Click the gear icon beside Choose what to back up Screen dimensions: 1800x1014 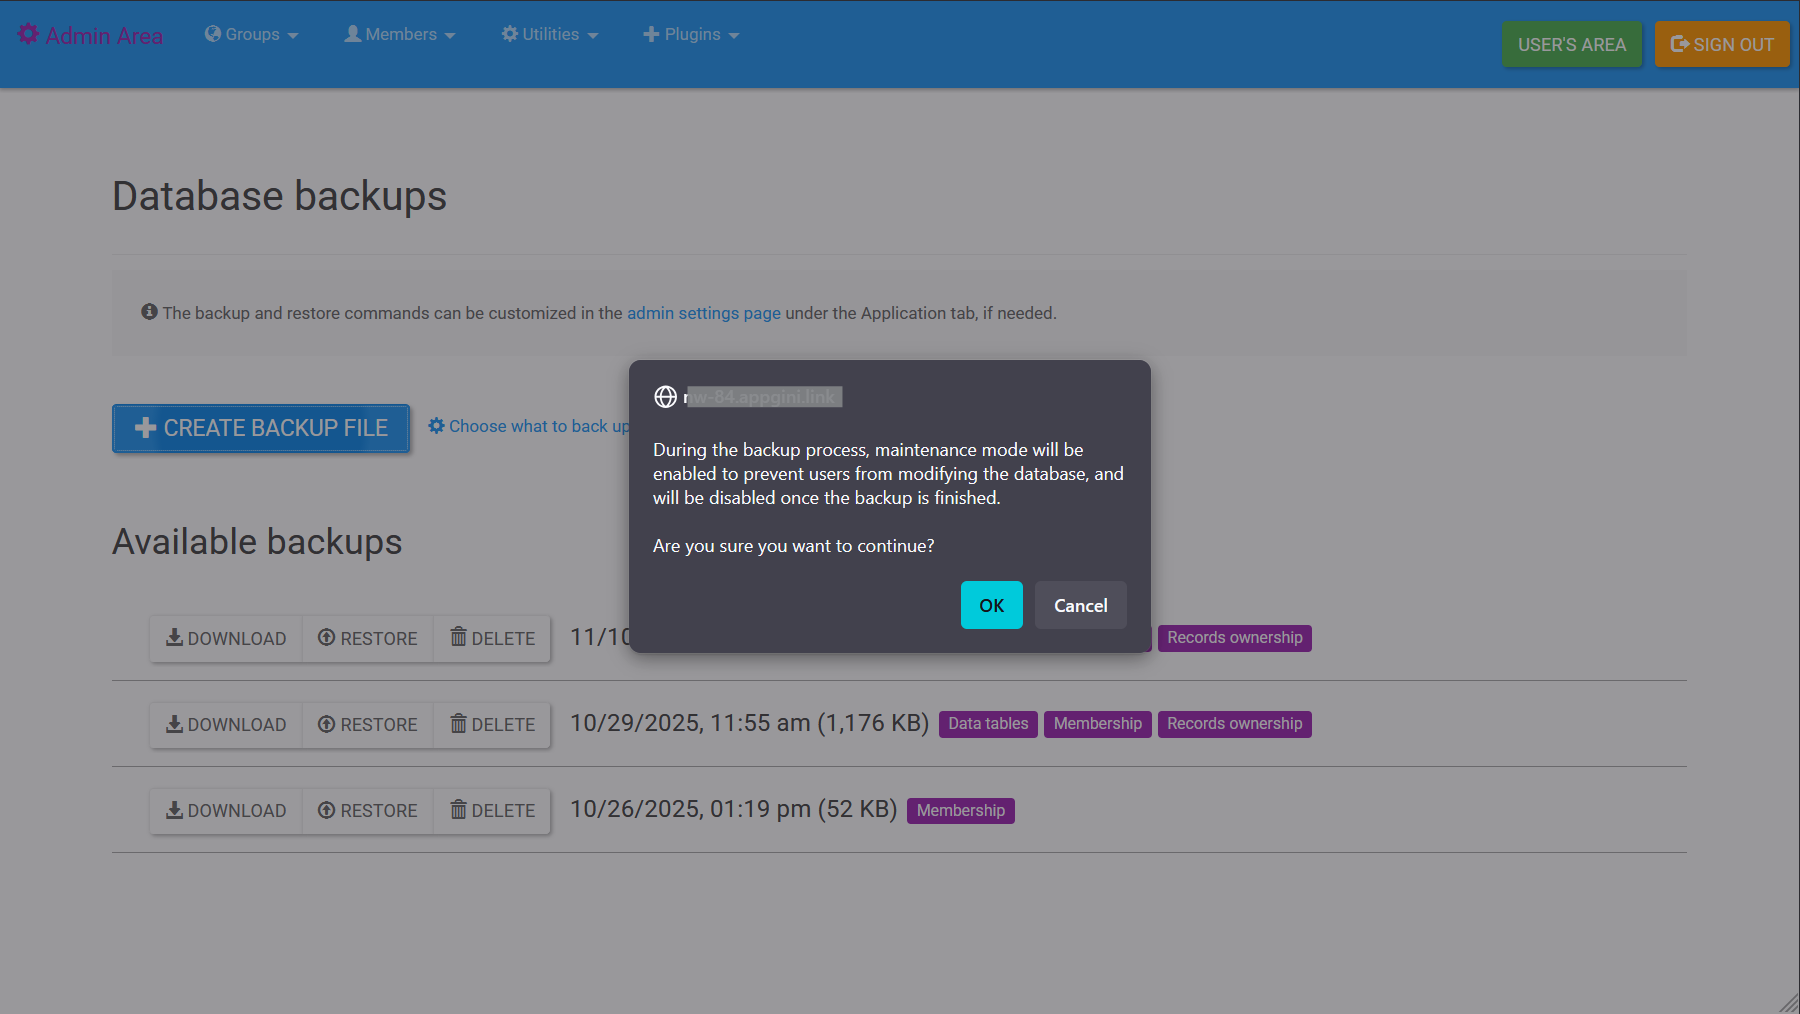click(x=436, y=426)
